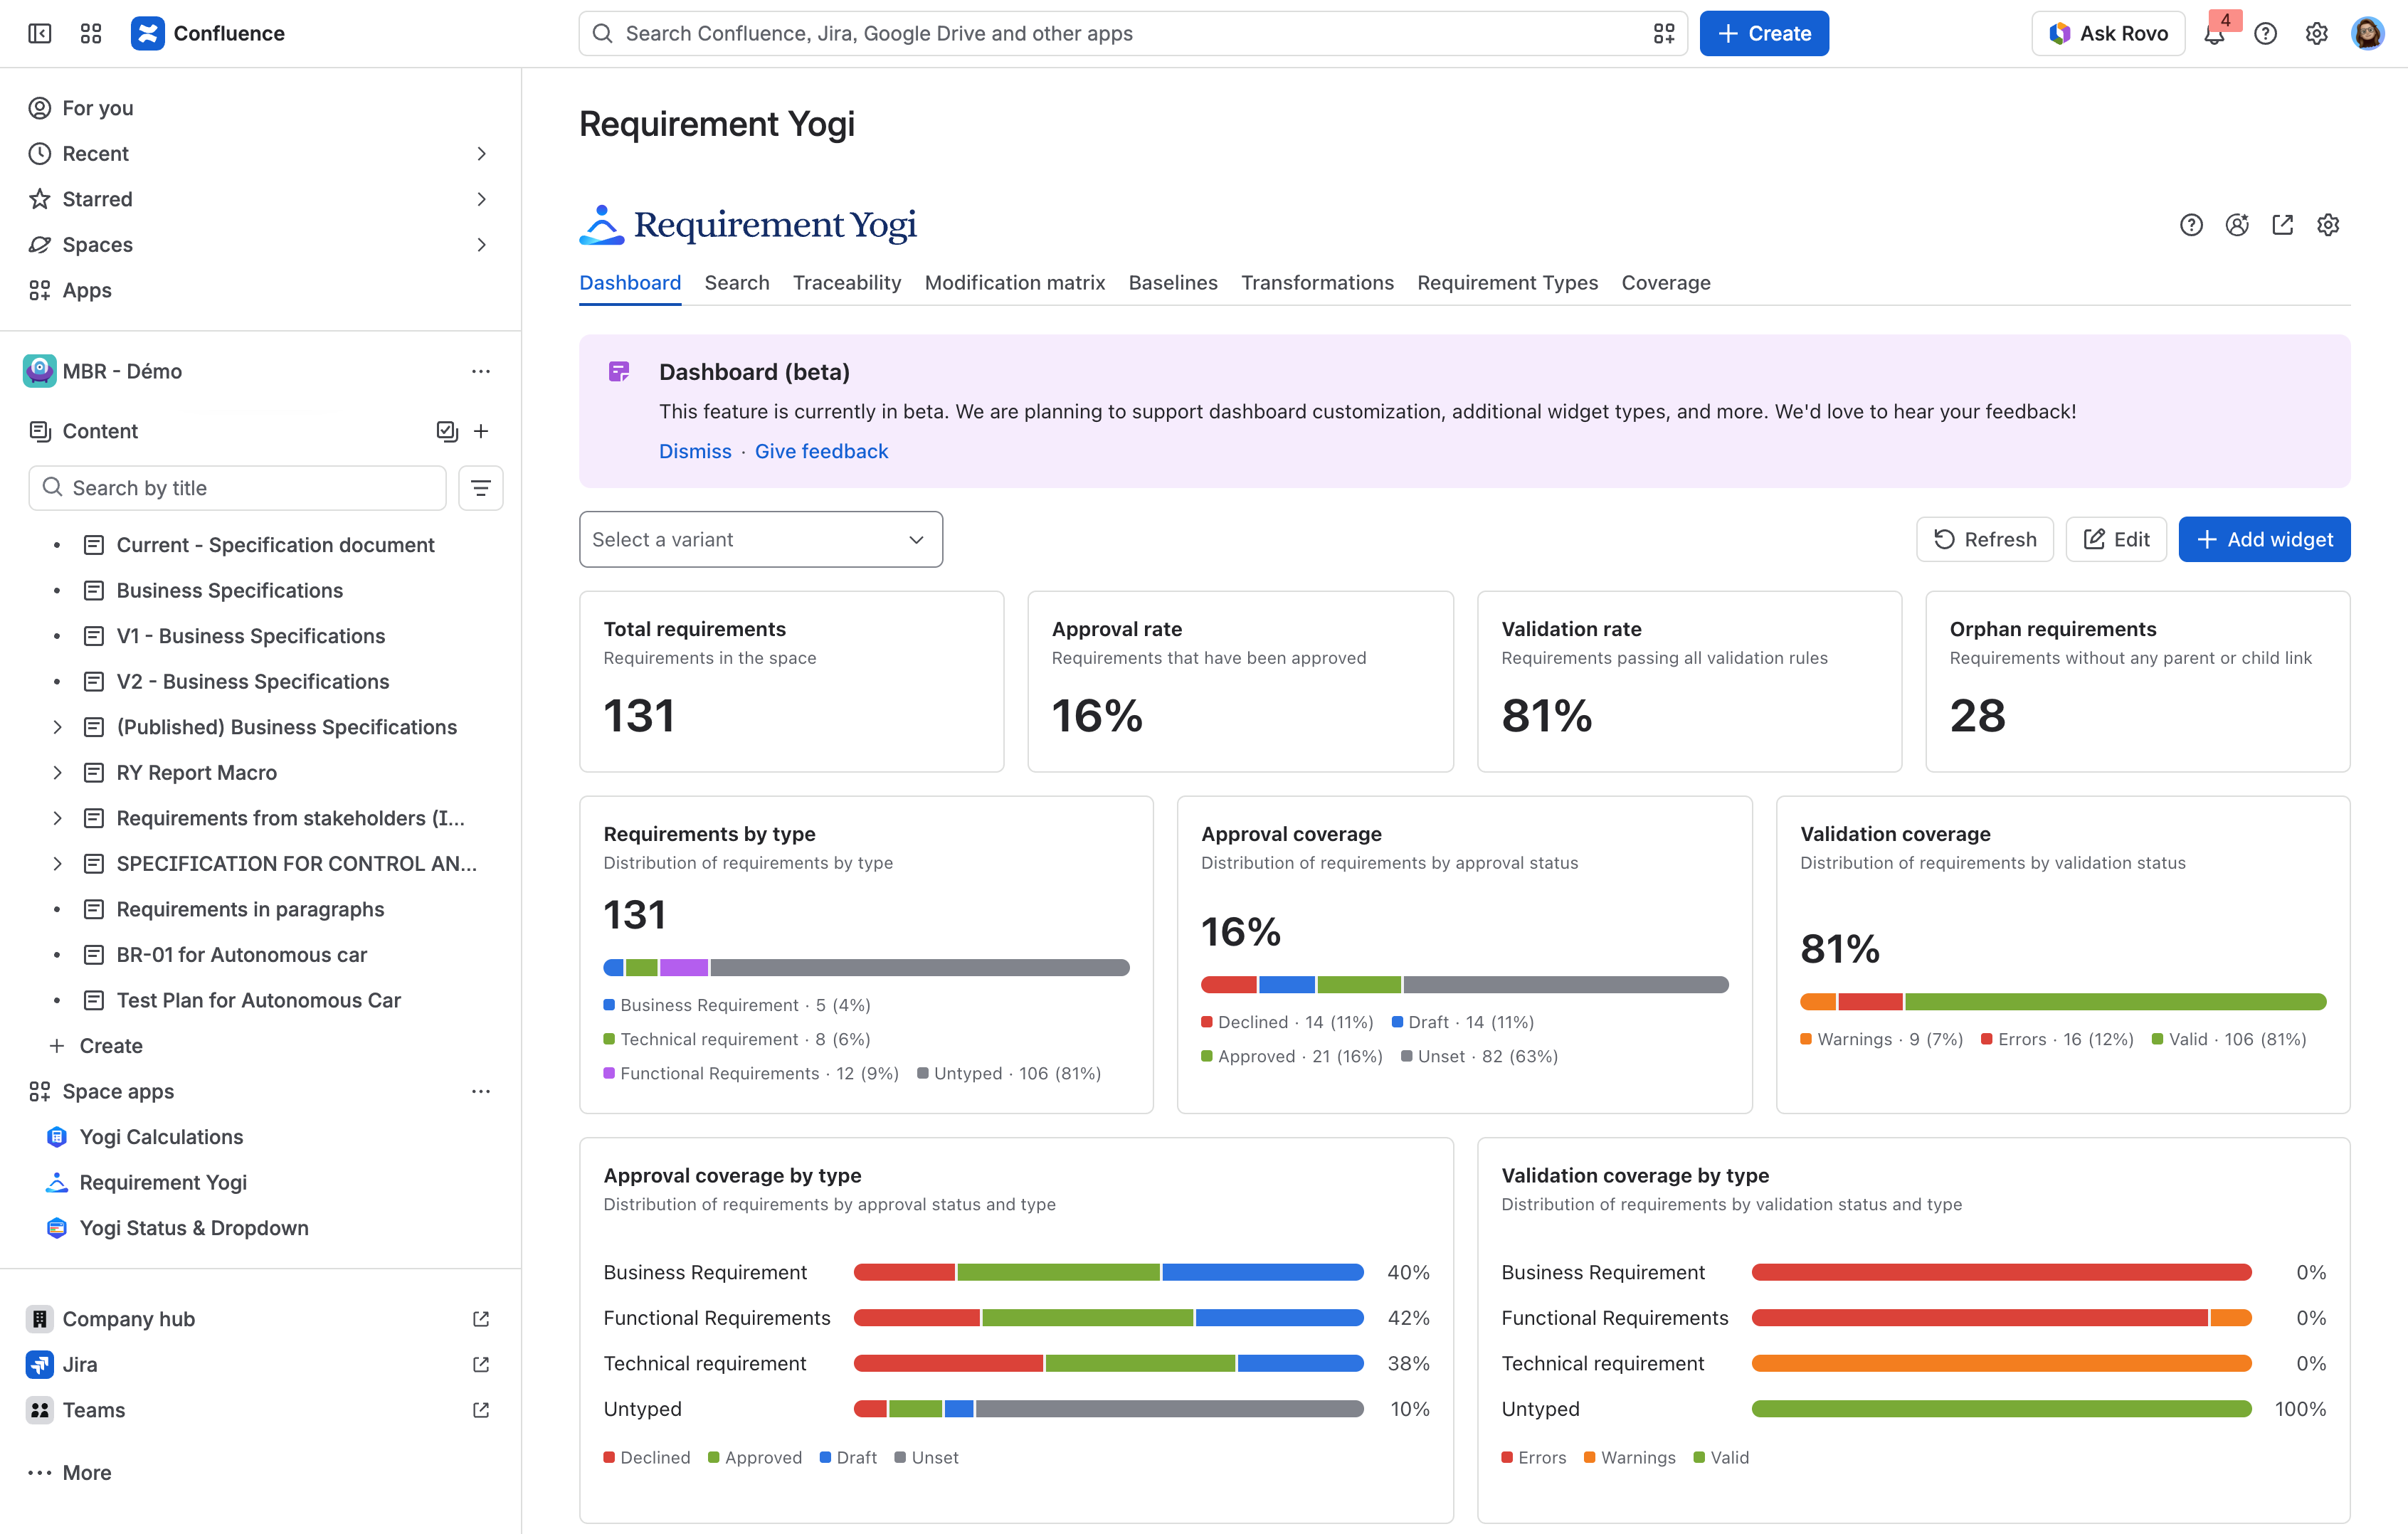Viewport: 2408px width, 1534px height.
Task: Click the Unset segment in Approval coverage bar
Action: (x=1566, y=985)
